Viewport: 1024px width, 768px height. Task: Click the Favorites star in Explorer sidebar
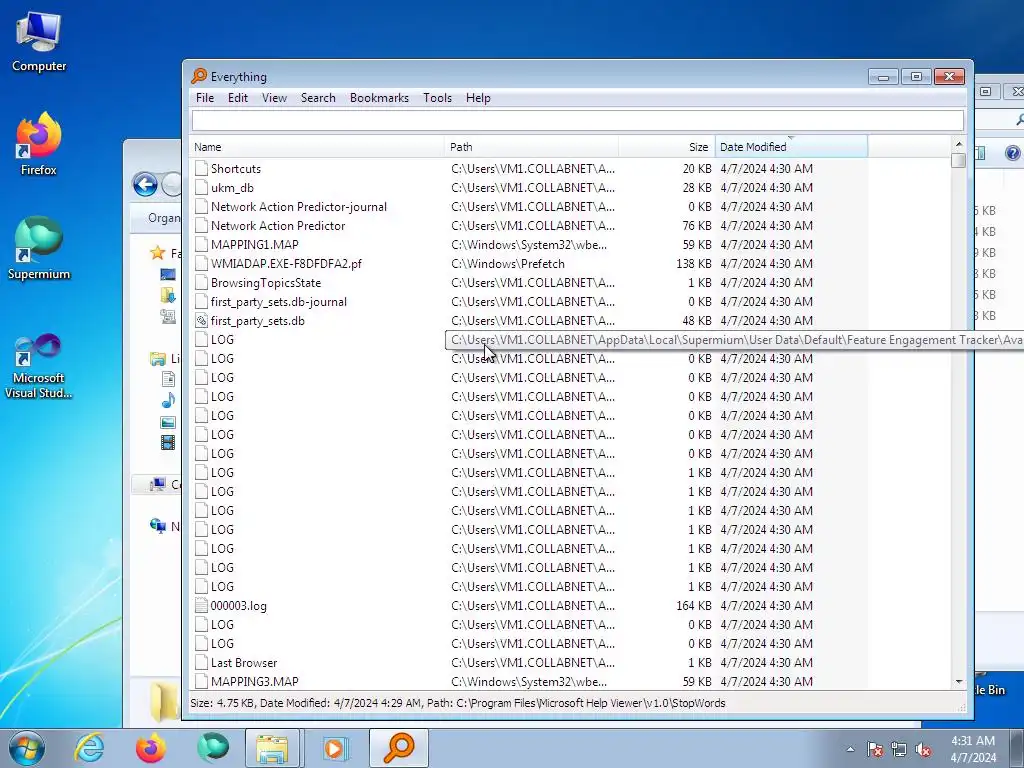pos(157,253)
